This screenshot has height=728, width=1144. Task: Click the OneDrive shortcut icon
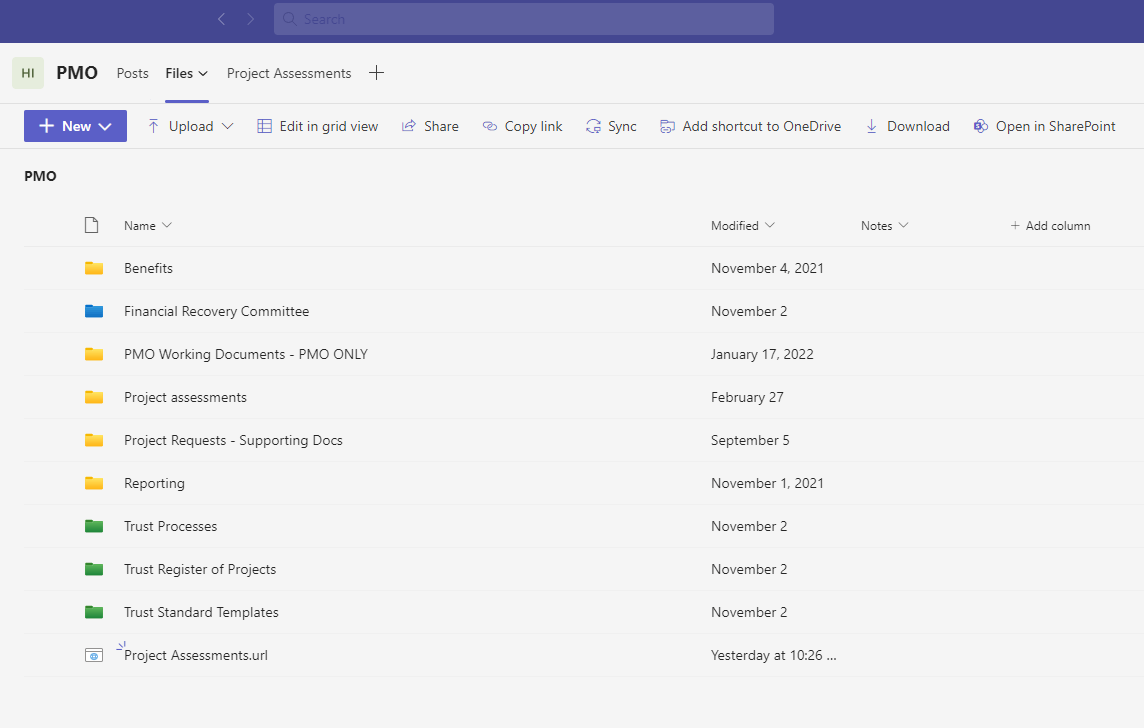pos(667,126)
